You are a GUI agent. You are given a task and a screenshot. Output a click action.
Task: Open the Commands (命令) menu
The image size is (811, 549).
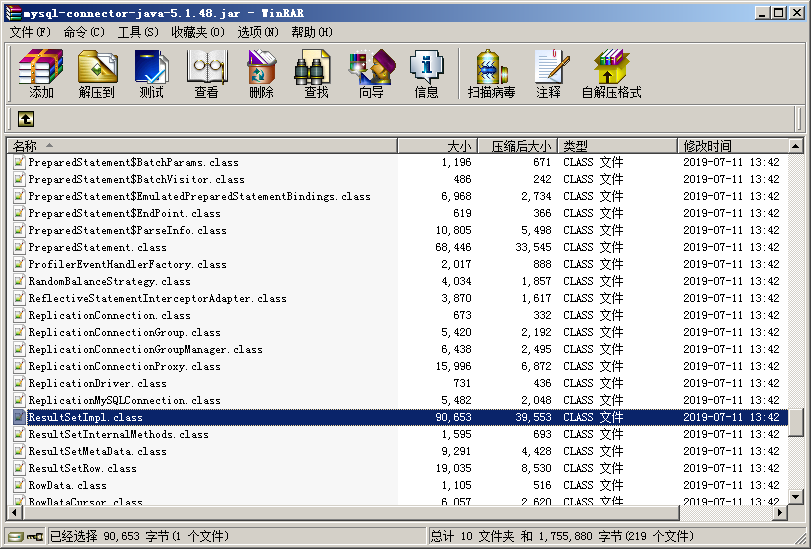[84, 32]
